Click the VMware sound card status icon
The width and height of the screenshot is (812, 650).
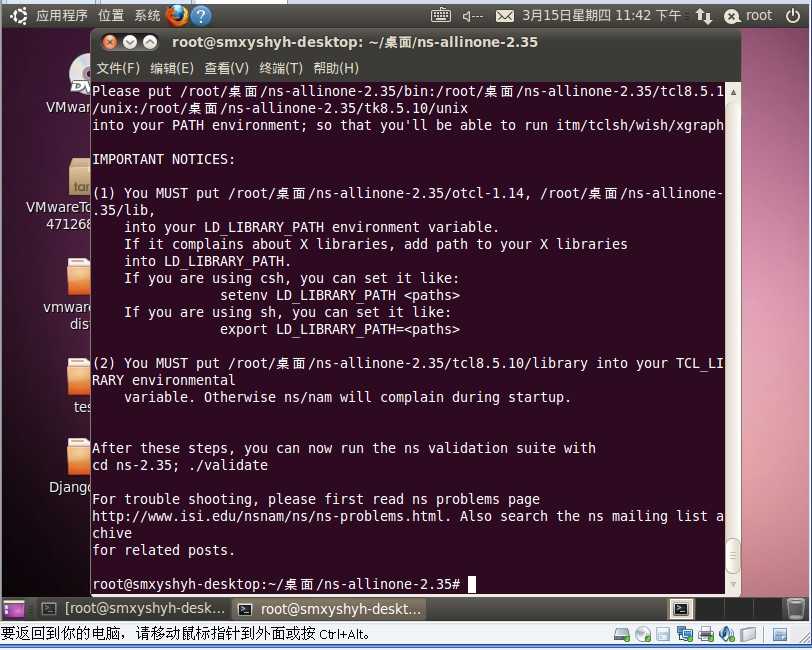coord(727,634)
